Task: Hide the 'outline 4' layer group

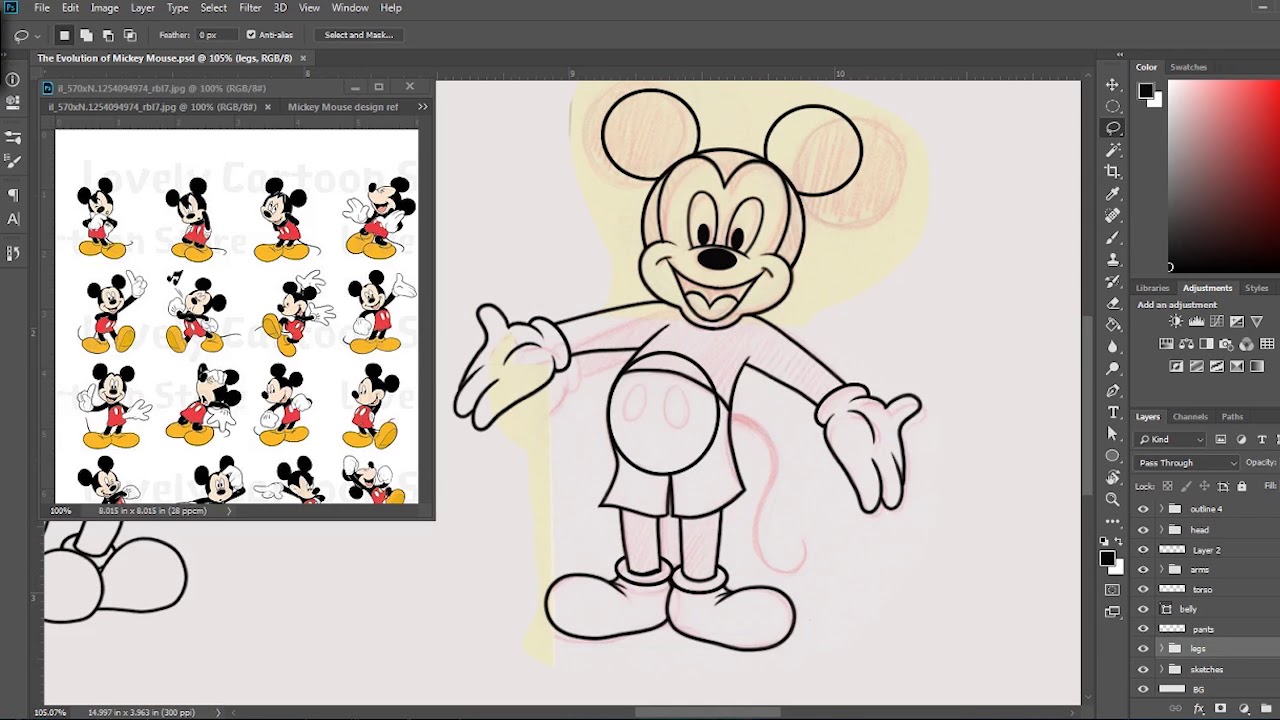Action: coord(1143,509)
